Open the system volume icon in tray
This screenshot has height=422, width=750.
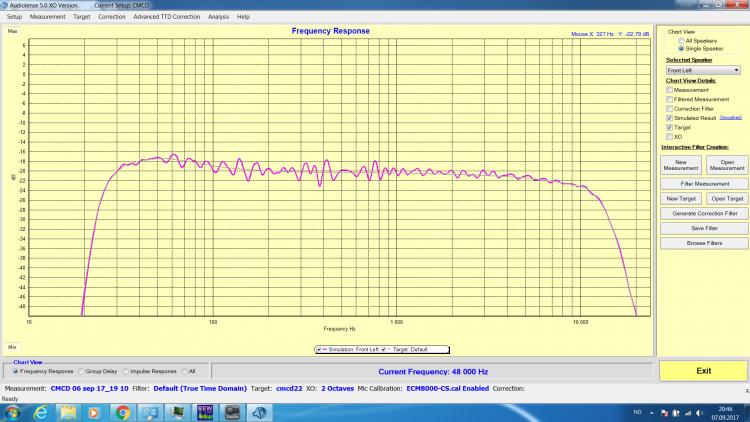point(696,411)
